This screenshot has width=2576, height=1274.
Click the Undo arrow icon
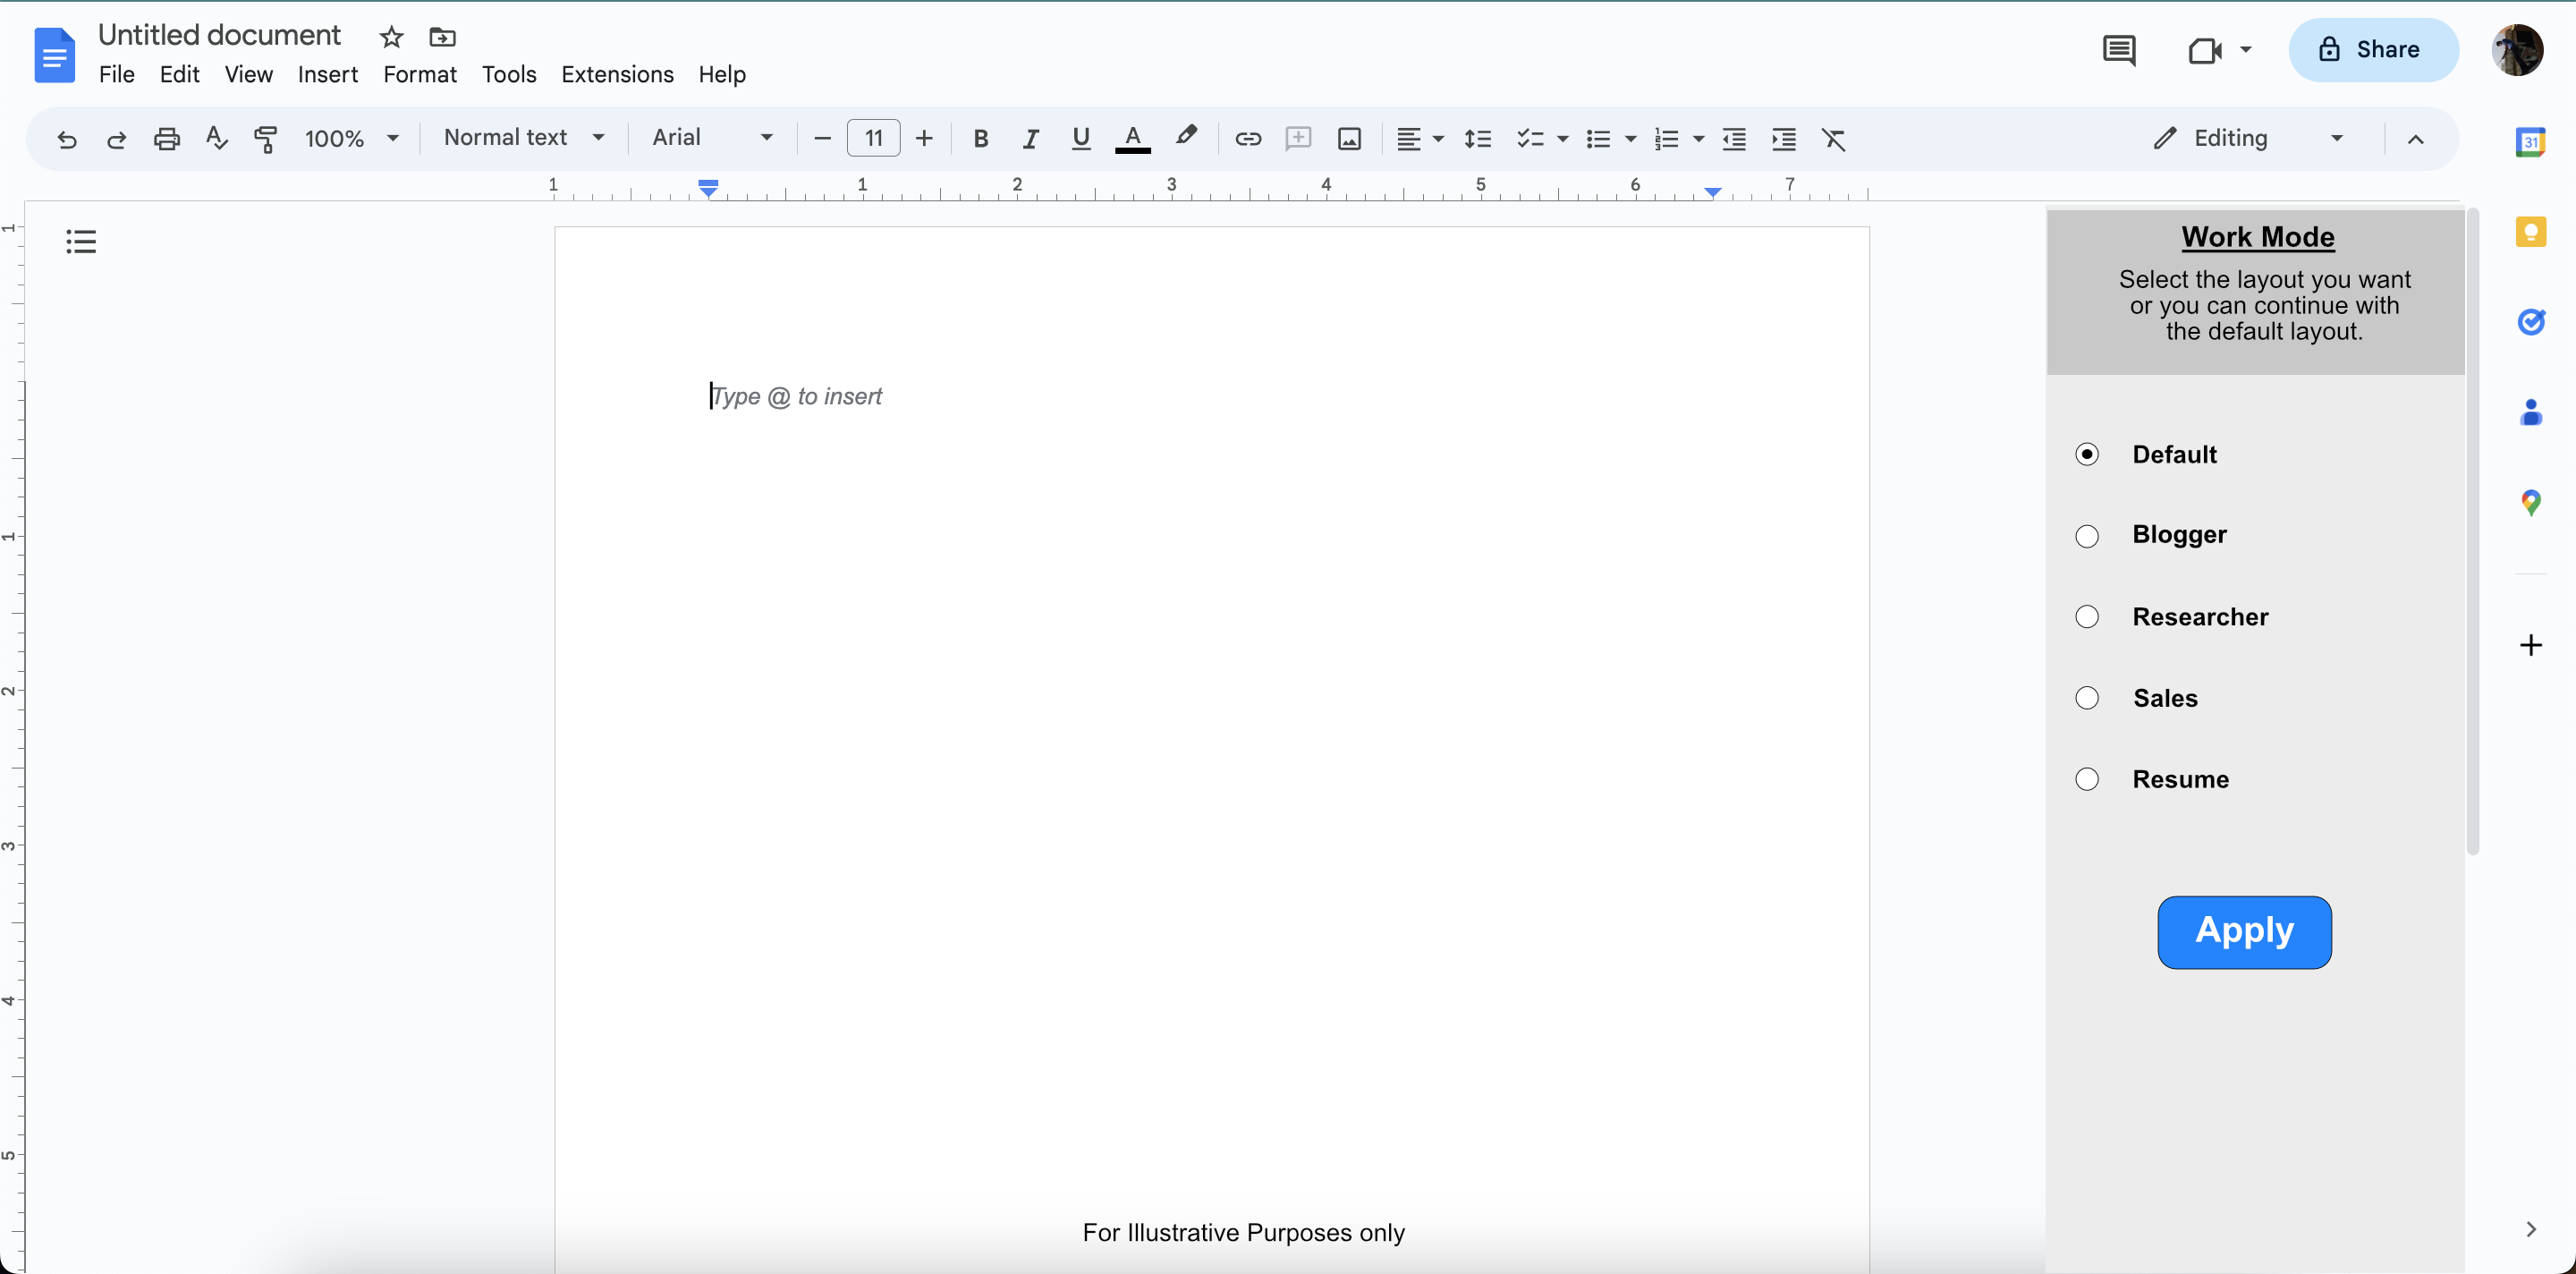tap(67, 139)
